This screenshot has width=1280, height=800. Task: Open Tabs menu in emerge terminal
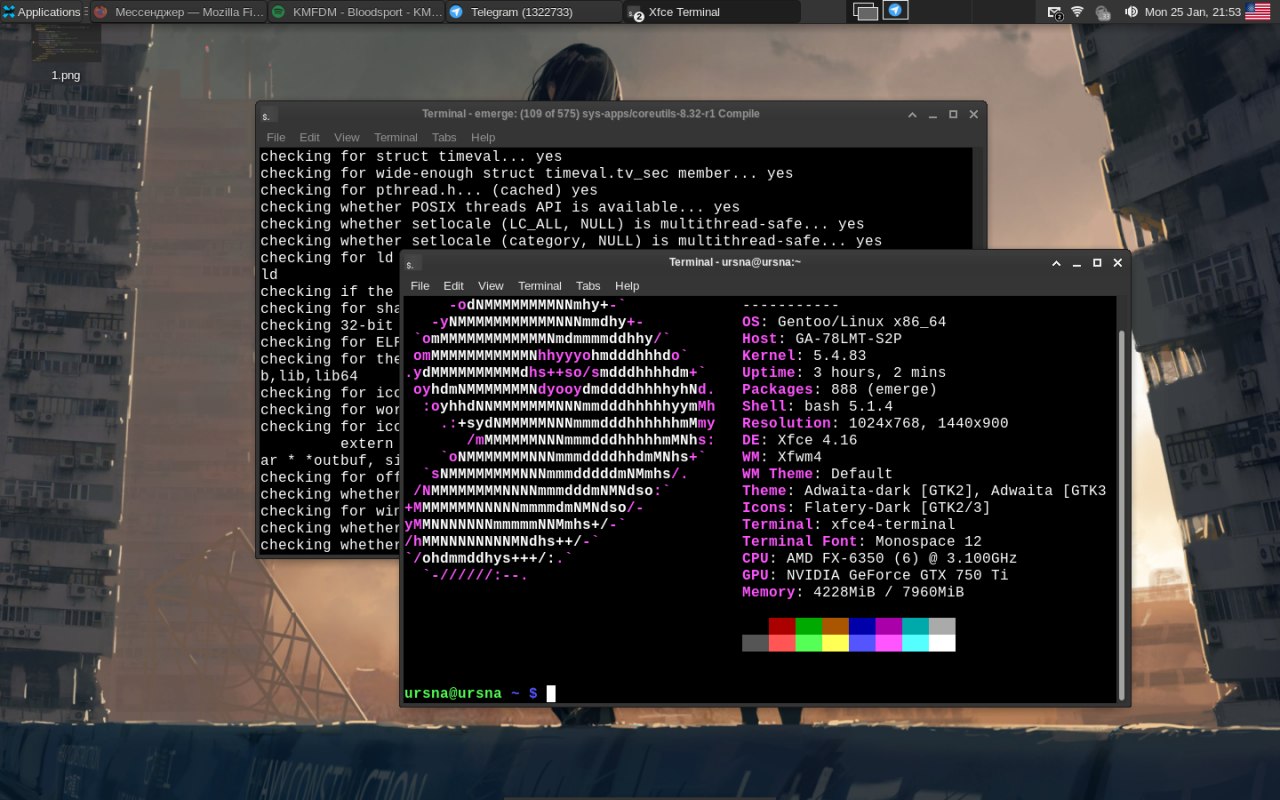(444, 137)
